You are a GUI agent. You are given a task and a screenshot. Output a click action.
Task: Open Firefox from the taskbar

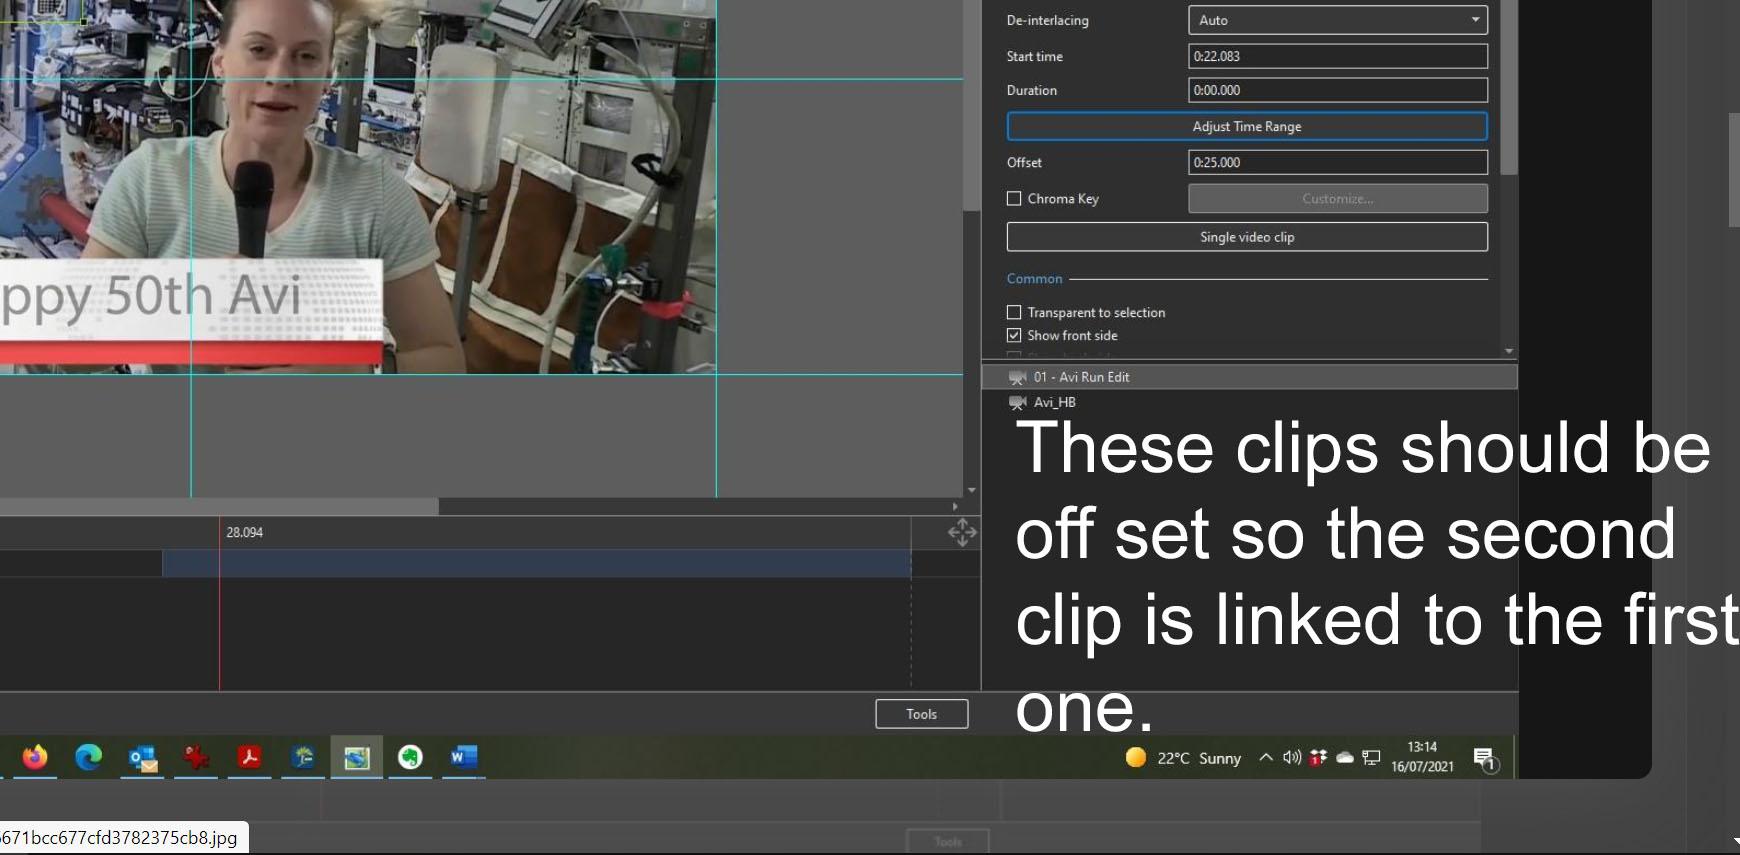(35, 758)
